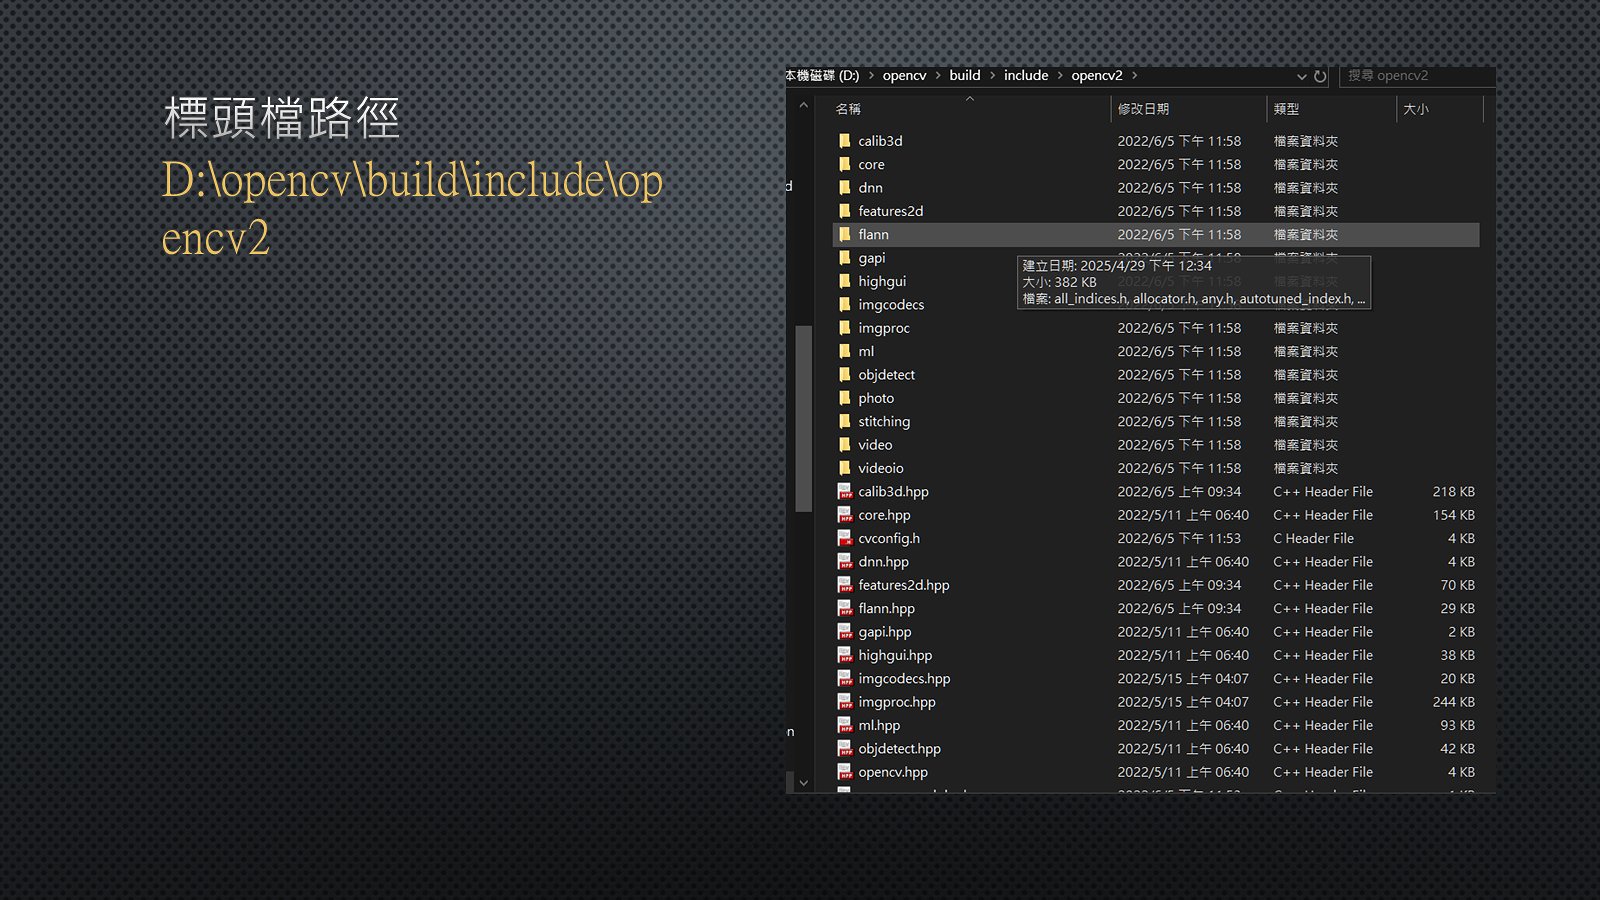Click the stitching folder icon
1600x900 pixels.
[x=845, y=421]
